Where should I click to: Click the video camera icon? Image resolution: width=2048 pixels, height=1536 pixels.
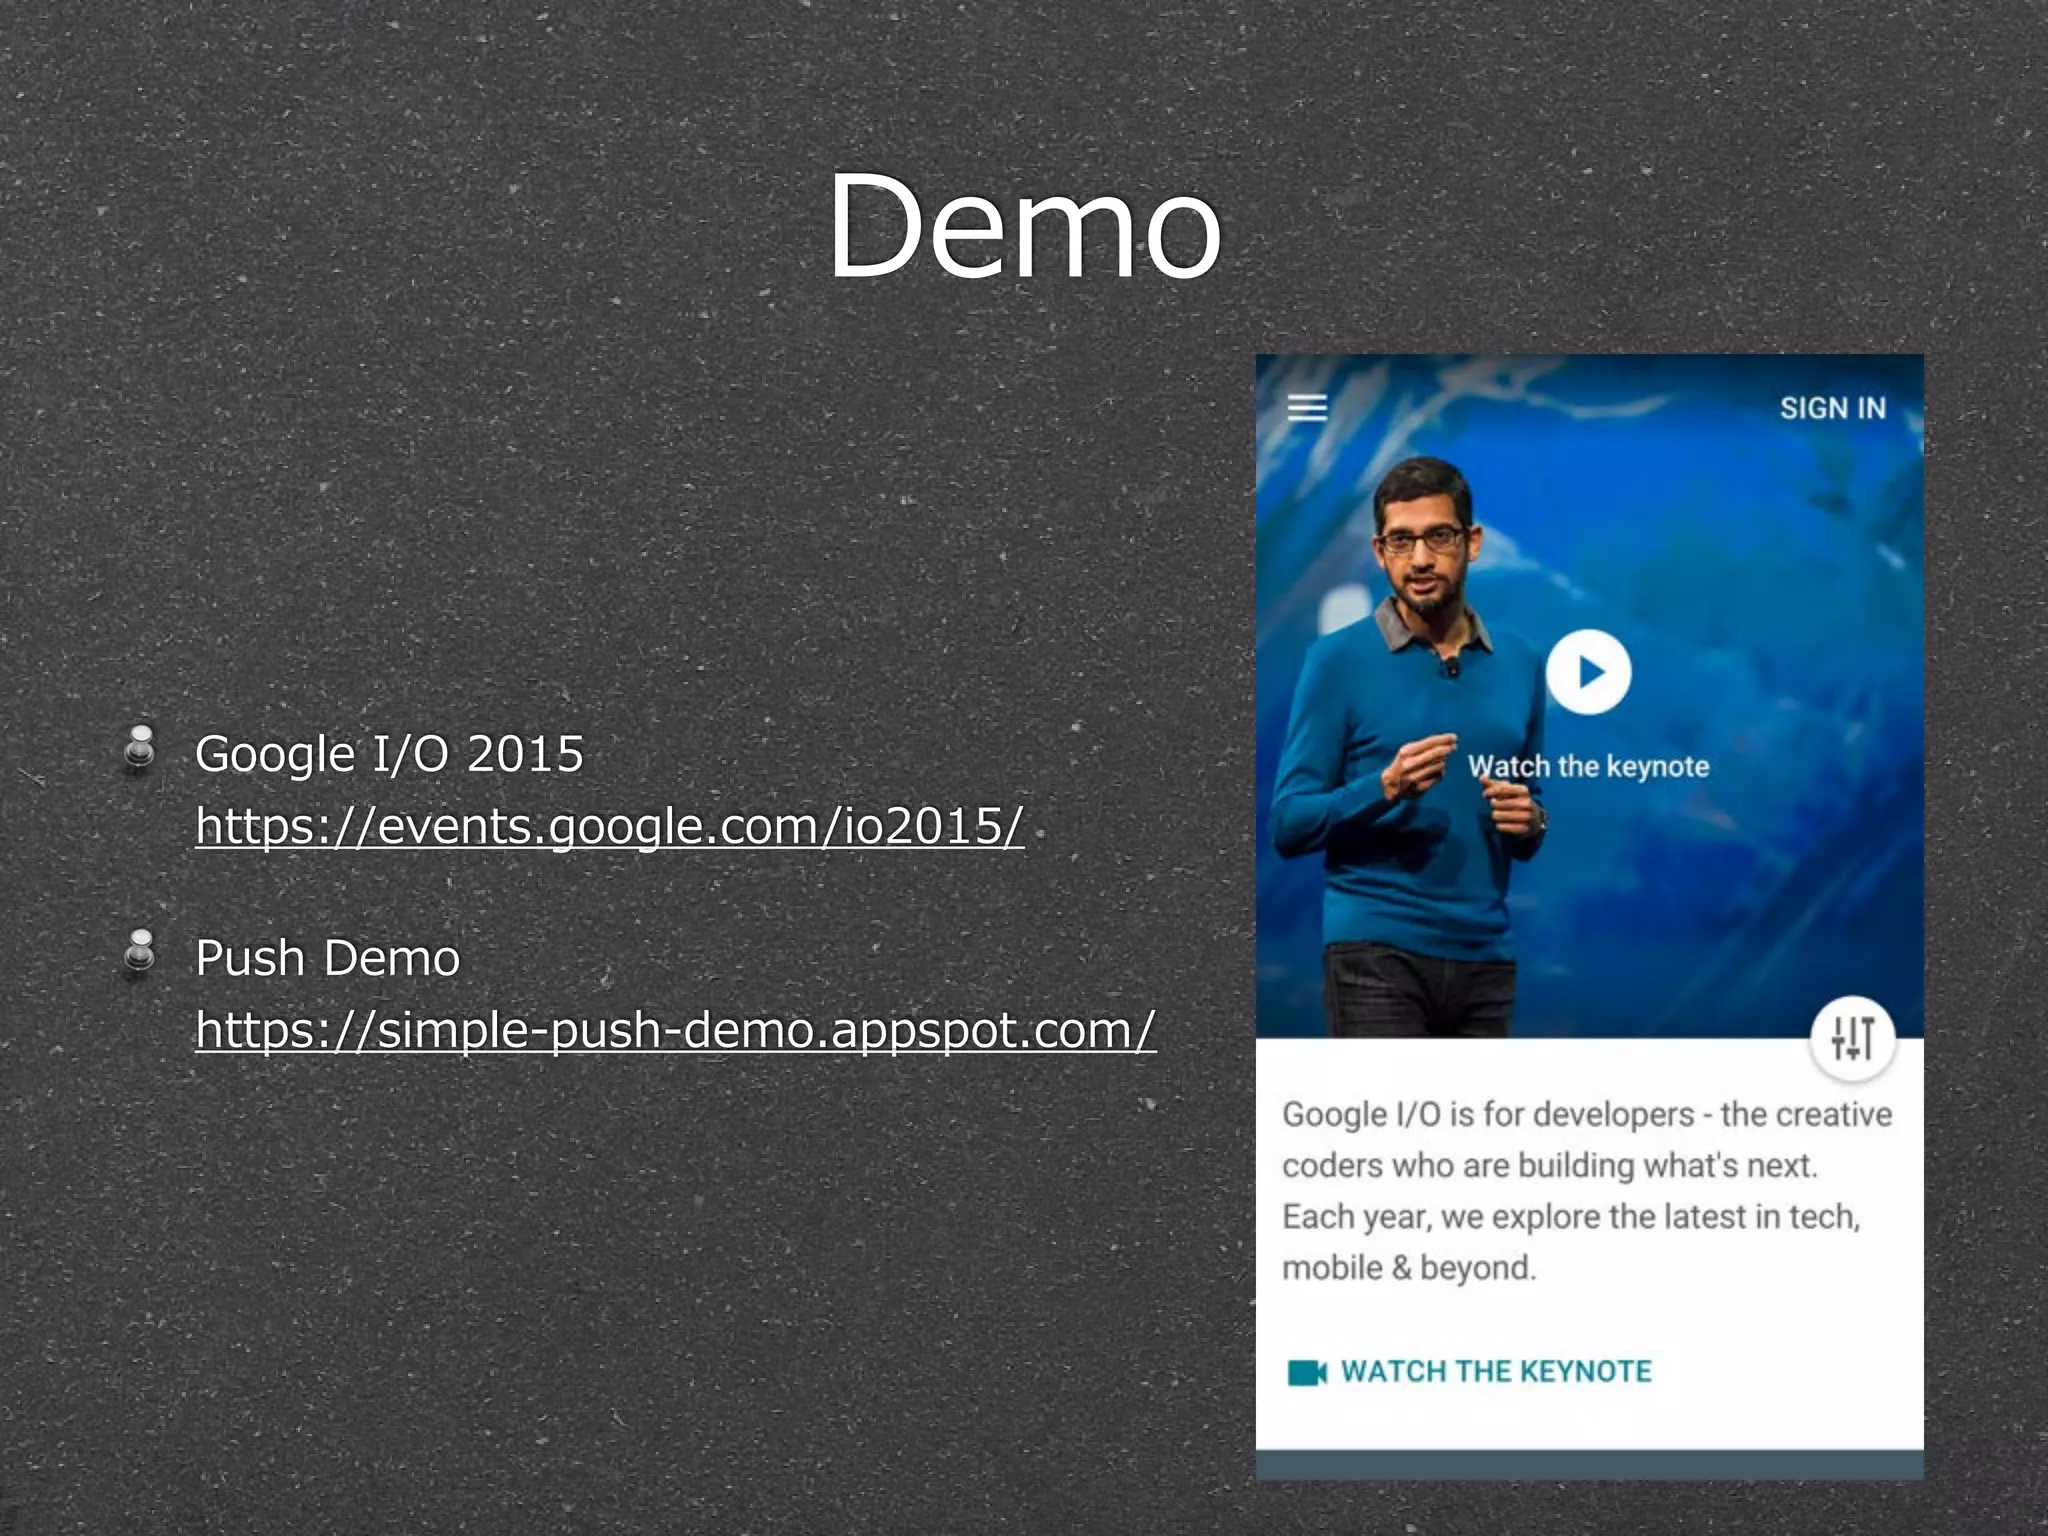[x=1306, y=1372]
